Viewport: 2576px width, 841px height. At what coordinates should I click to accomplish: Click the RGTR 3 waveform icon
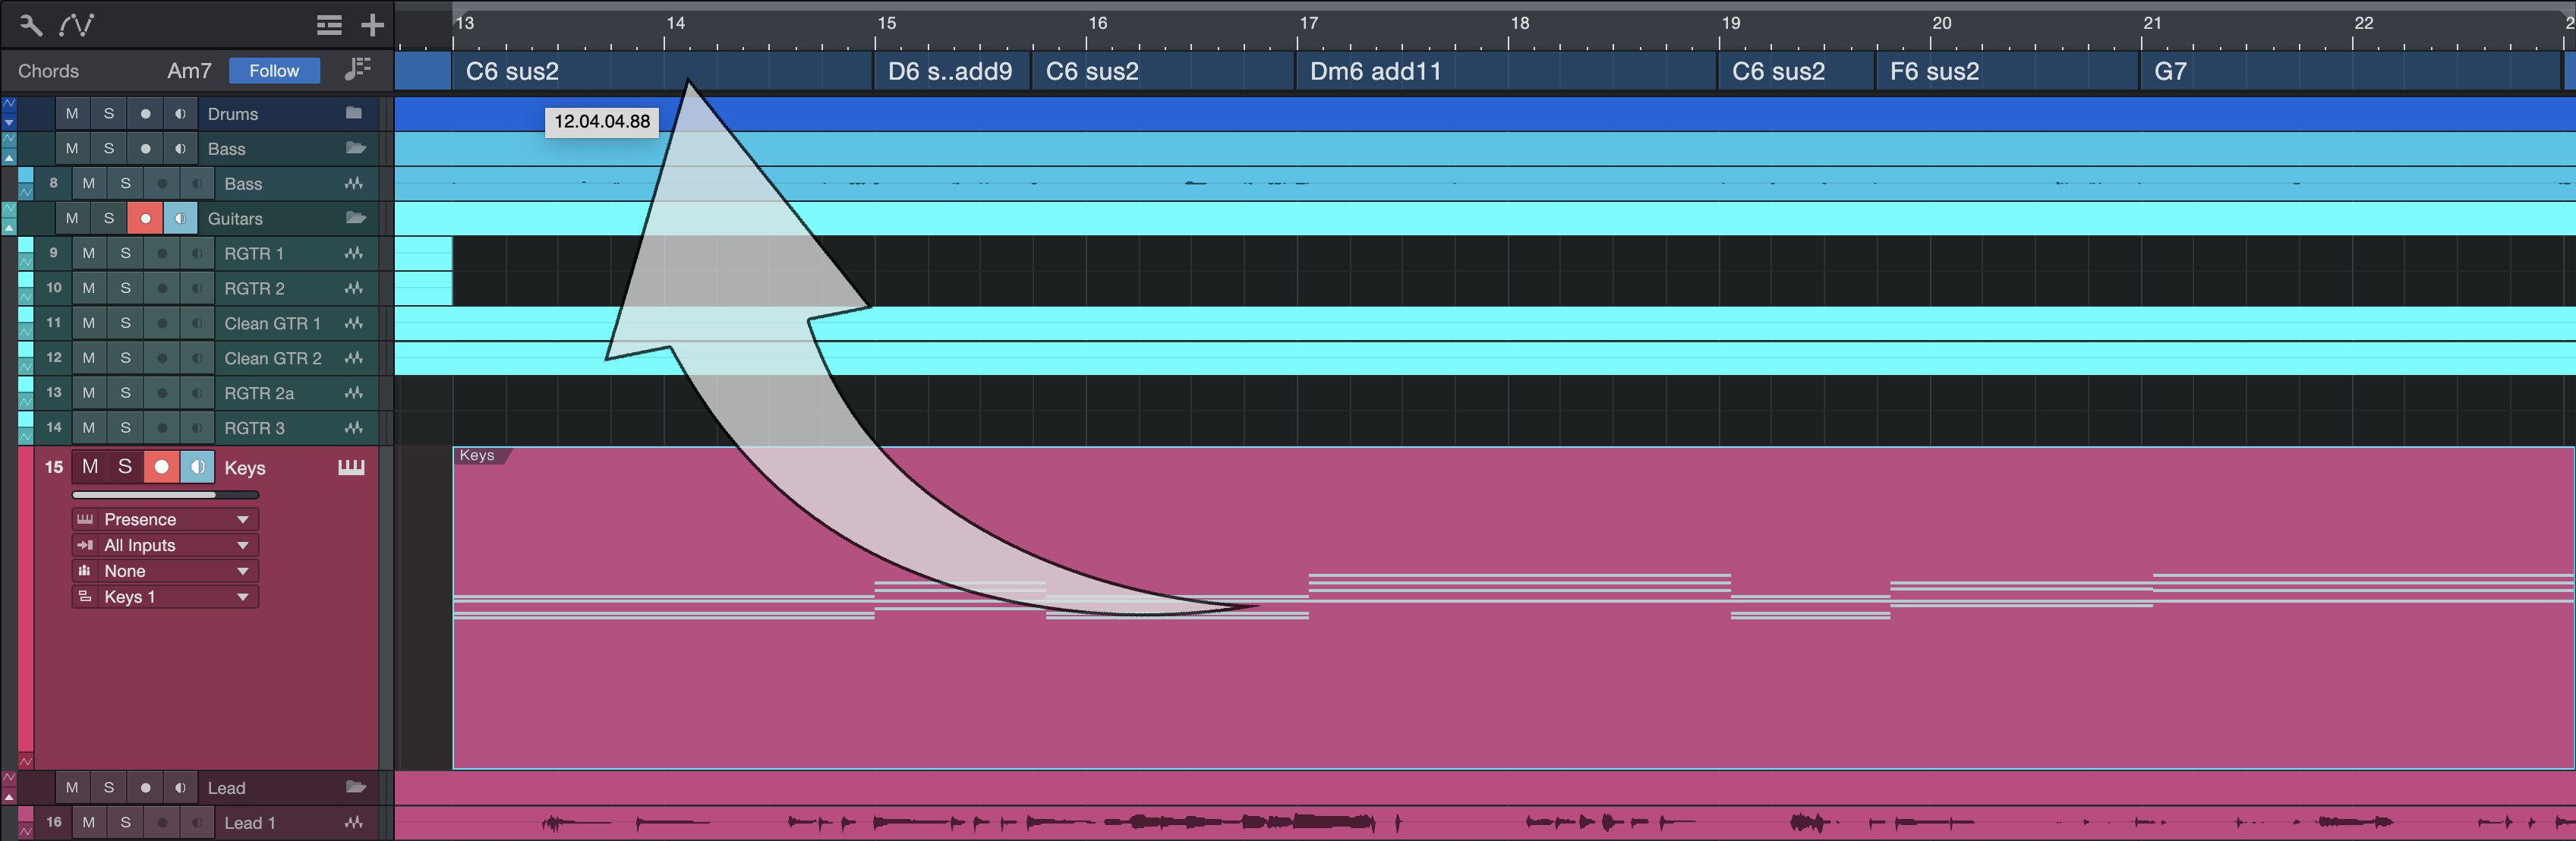coord(353,427)
